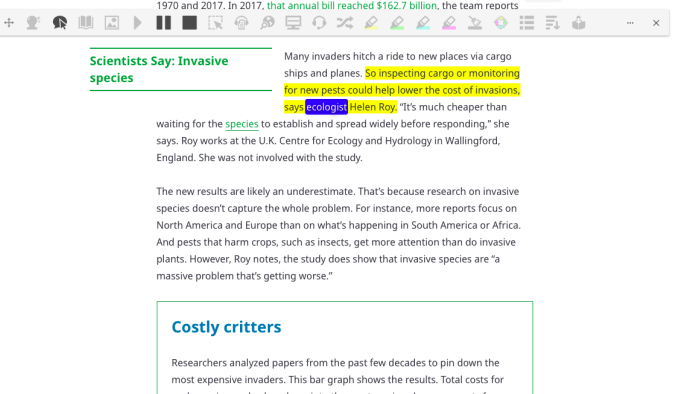The width and height of the screenshot is (700, 394).
Task: Start reading with the Play button
Action: 138,23
